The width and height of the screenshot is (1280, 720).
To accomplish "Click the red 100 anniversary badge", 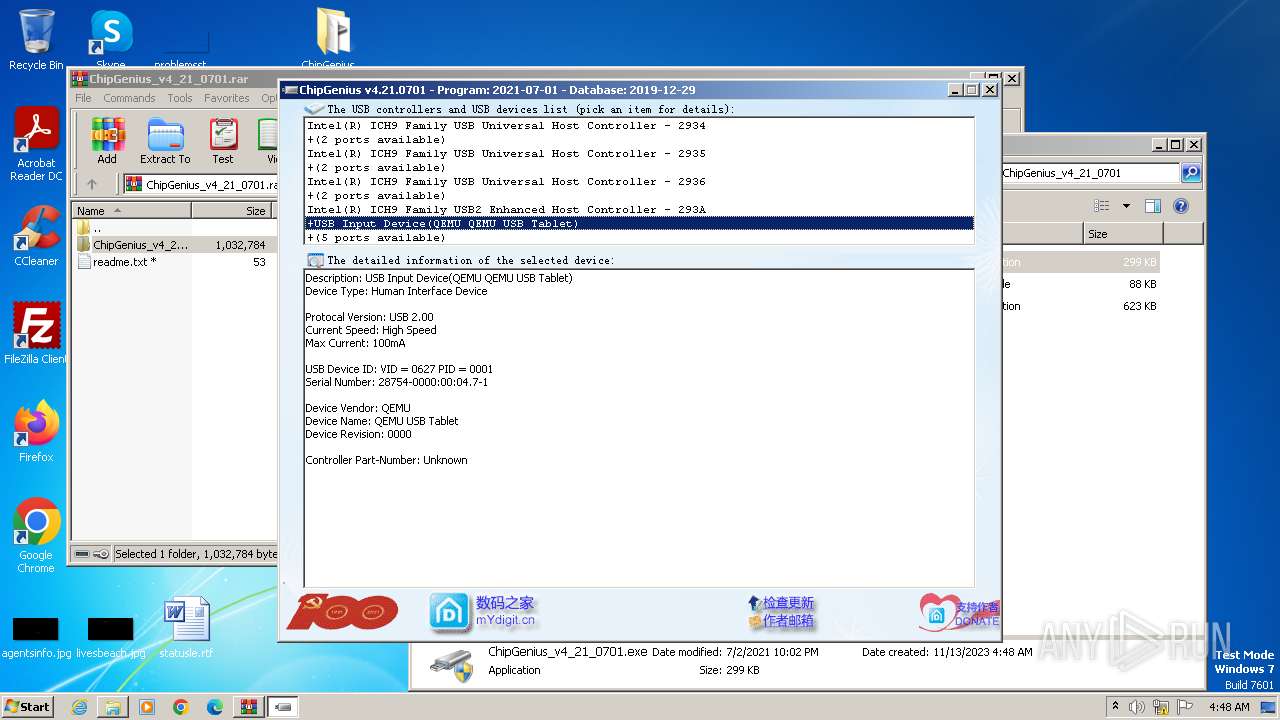I will pos(343,612).
